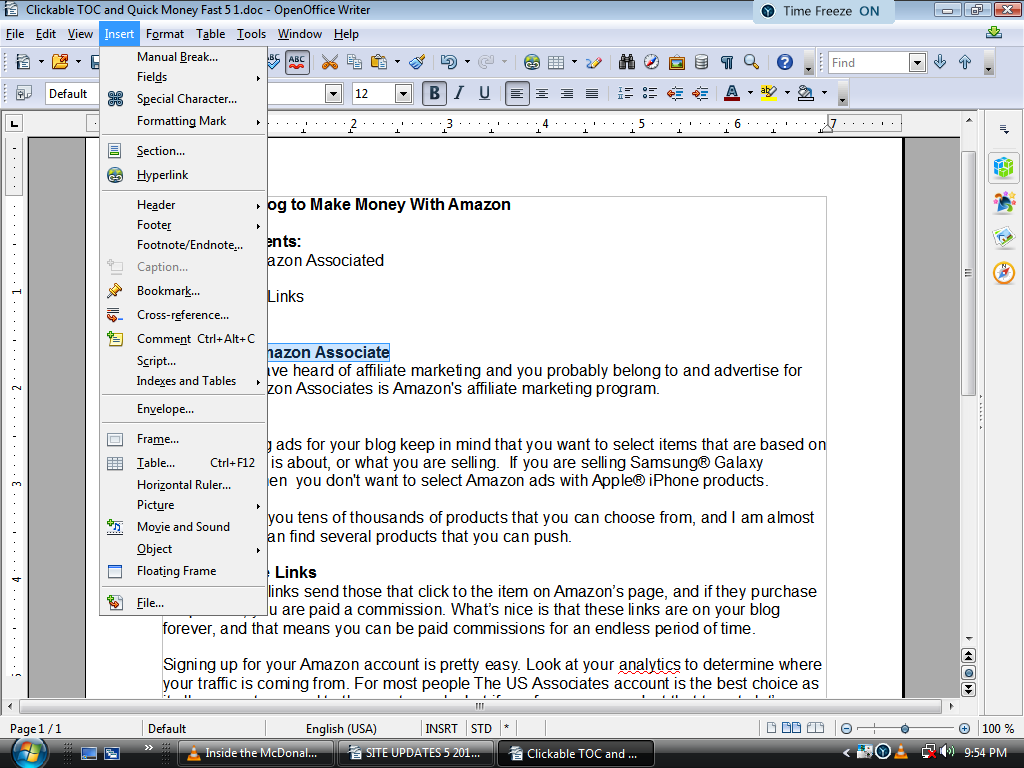Viewport: 1024px width, 768px height.
Task: Choose Floating Frame menu entry
Action: [184, 571]
